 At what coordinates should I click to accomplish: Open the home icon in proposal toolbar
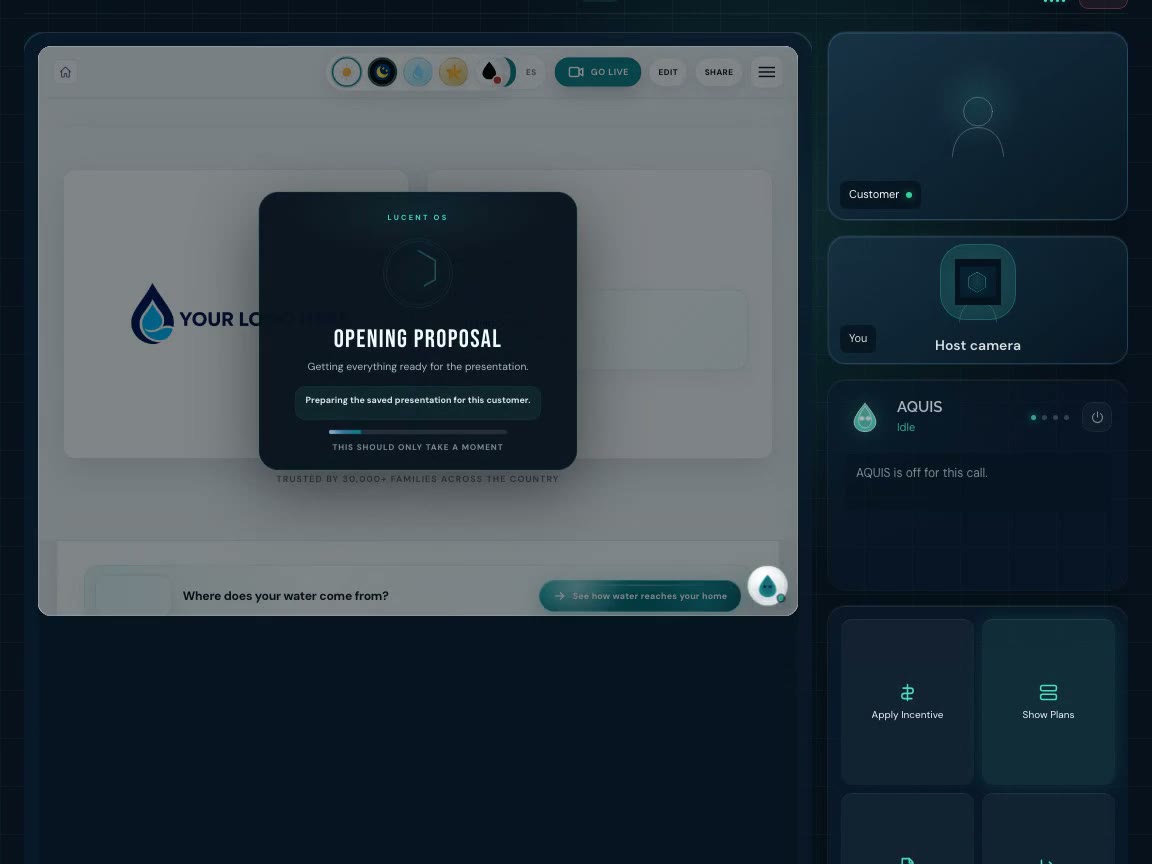tap(65, 72)
